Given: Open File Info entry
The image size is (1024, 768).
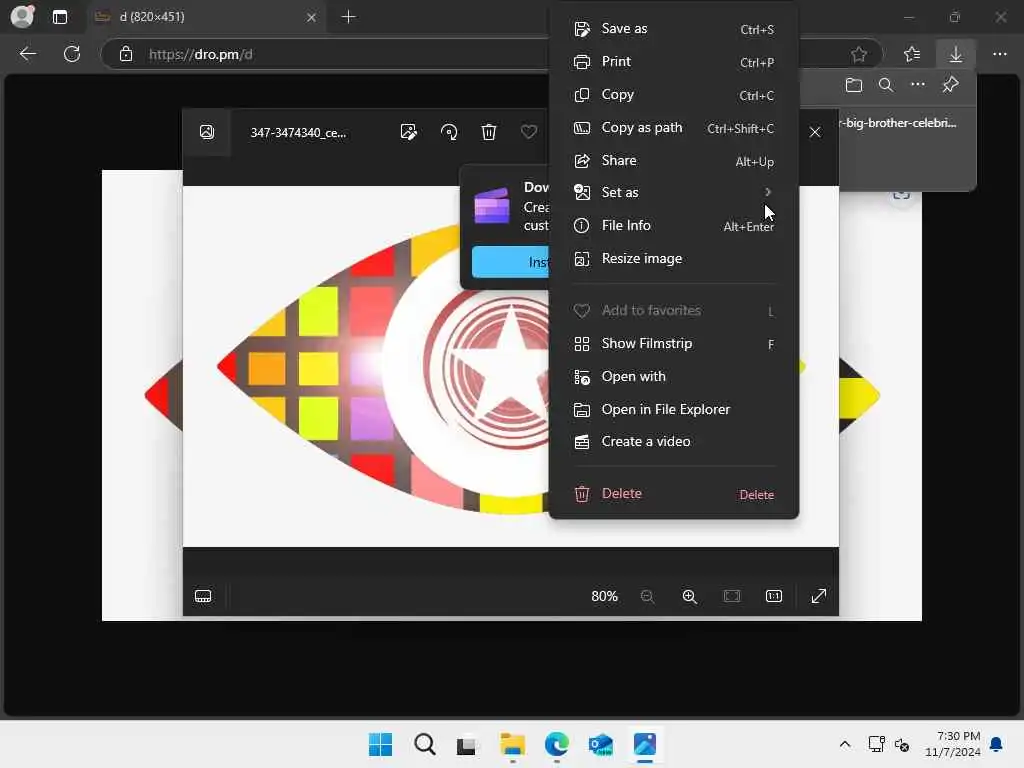Looking at the screenshot, I should [x=673, y=225].
